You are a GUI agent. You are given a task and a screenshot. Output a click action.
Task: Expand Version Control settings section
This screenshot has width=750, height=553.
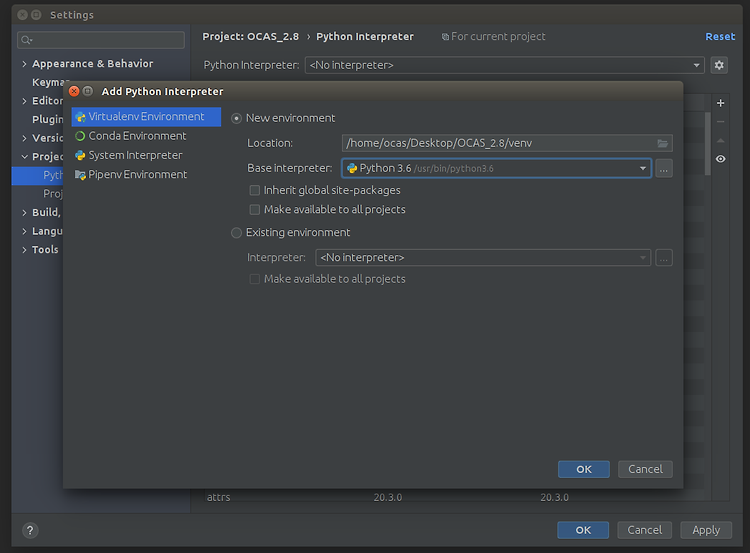coord(24,138)
